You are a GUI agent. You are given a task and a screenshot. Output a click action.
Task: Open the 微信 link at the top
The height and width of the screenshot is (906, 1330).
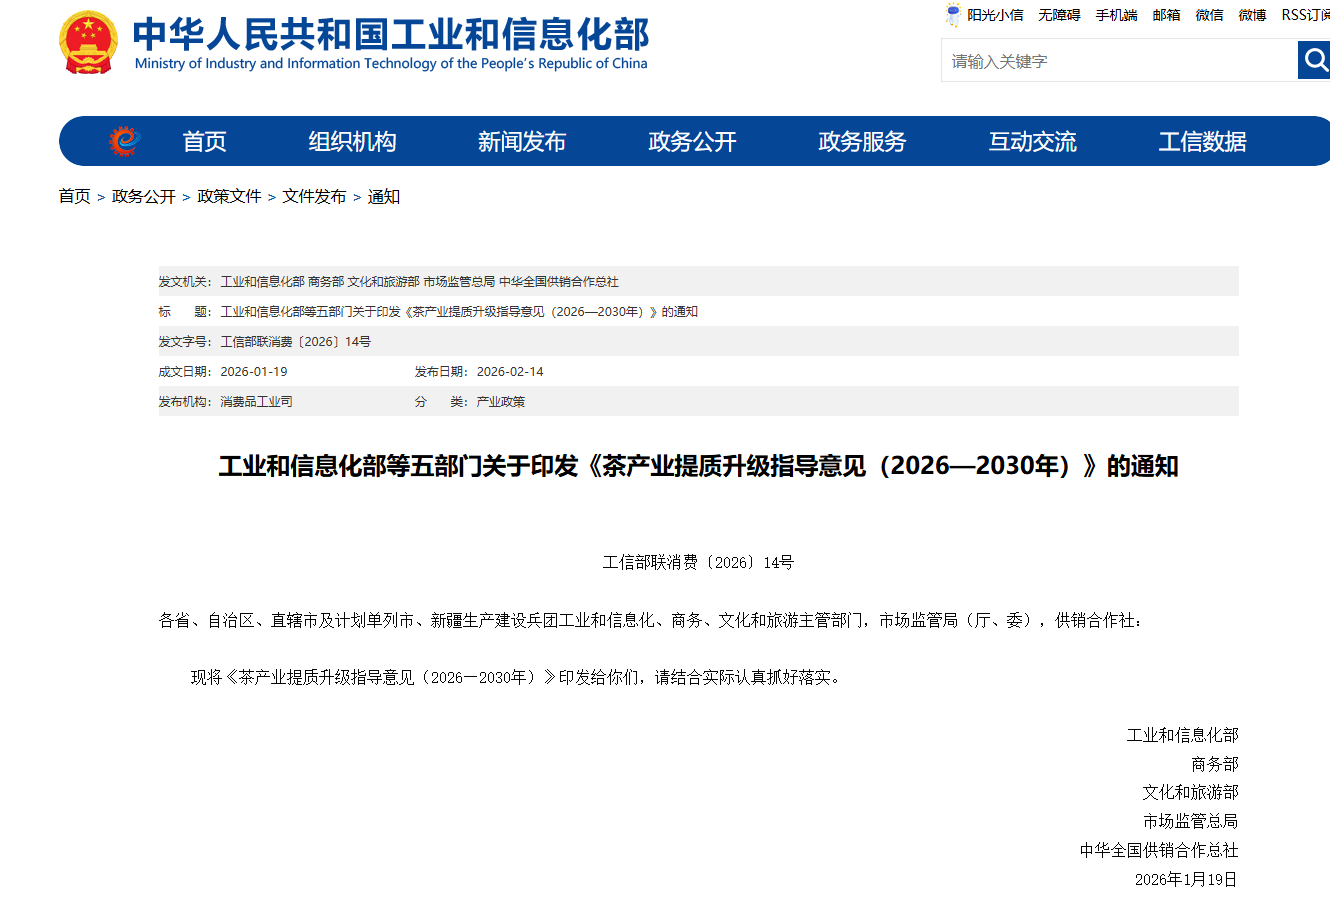coord(1209,15)
